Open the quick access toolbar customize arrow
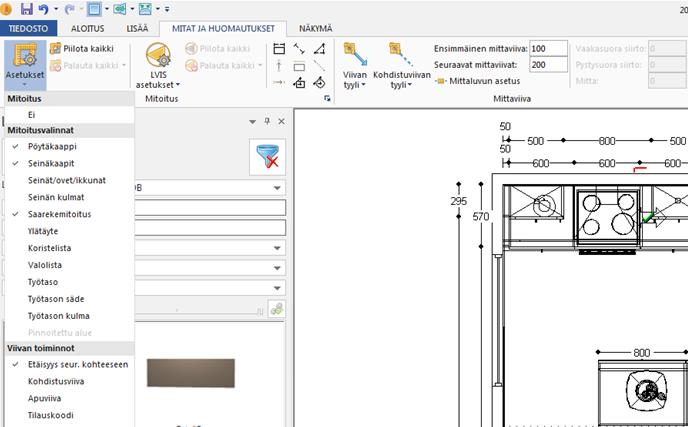Image resolution: width=688 pixels, height=427 pixels. click(167, 9)
